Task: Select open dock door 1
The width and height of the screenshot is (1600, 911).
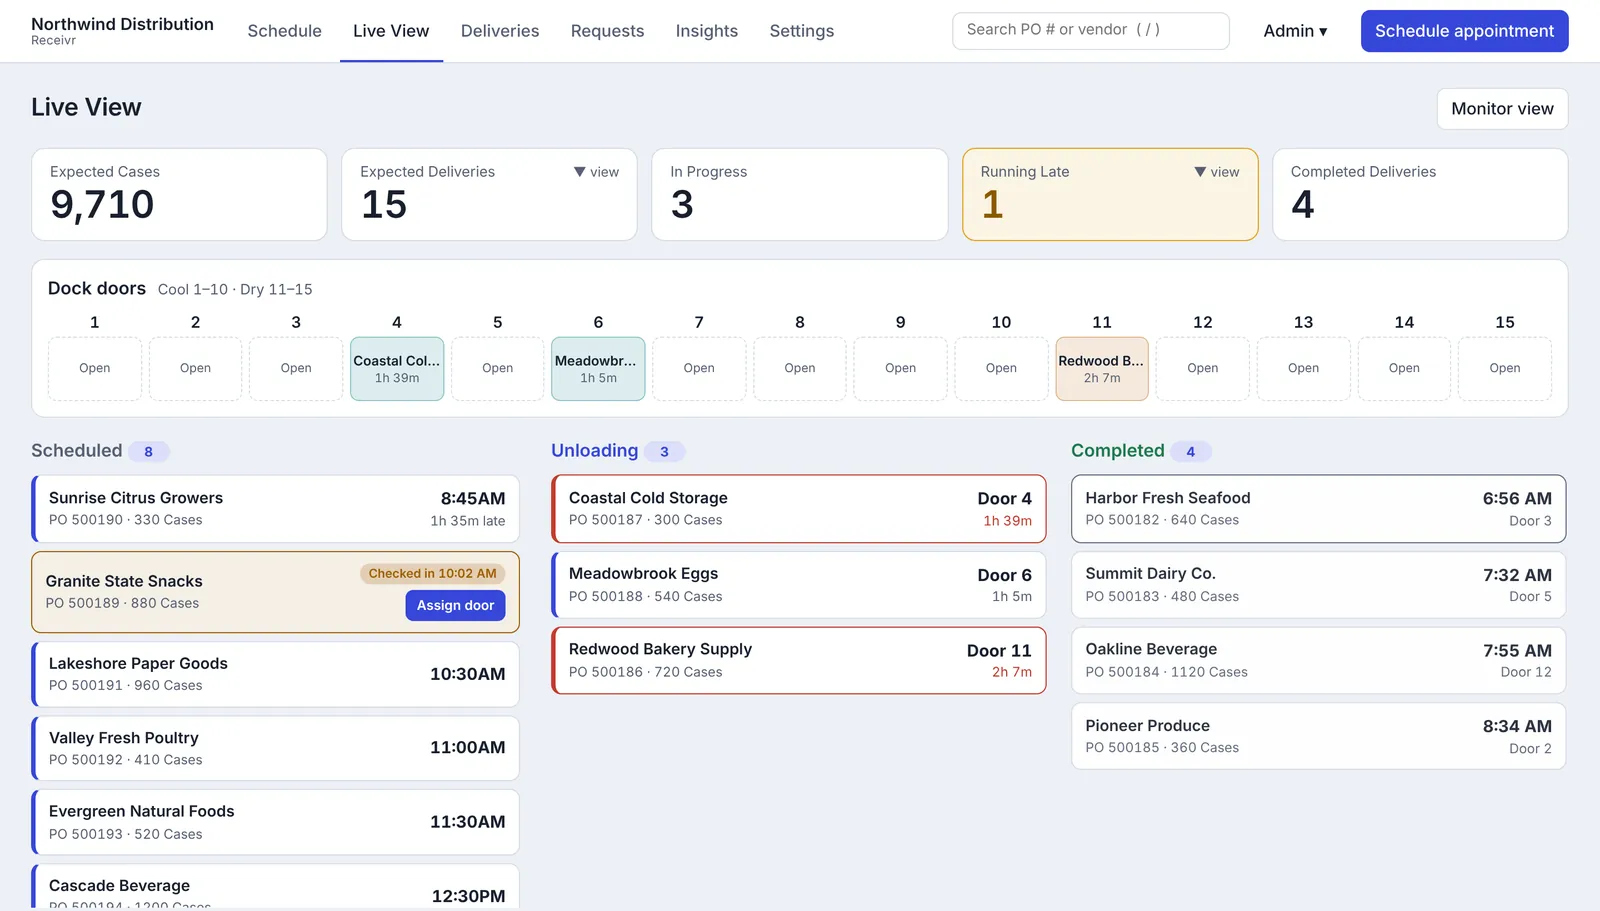Action: [x=95, y=368]
